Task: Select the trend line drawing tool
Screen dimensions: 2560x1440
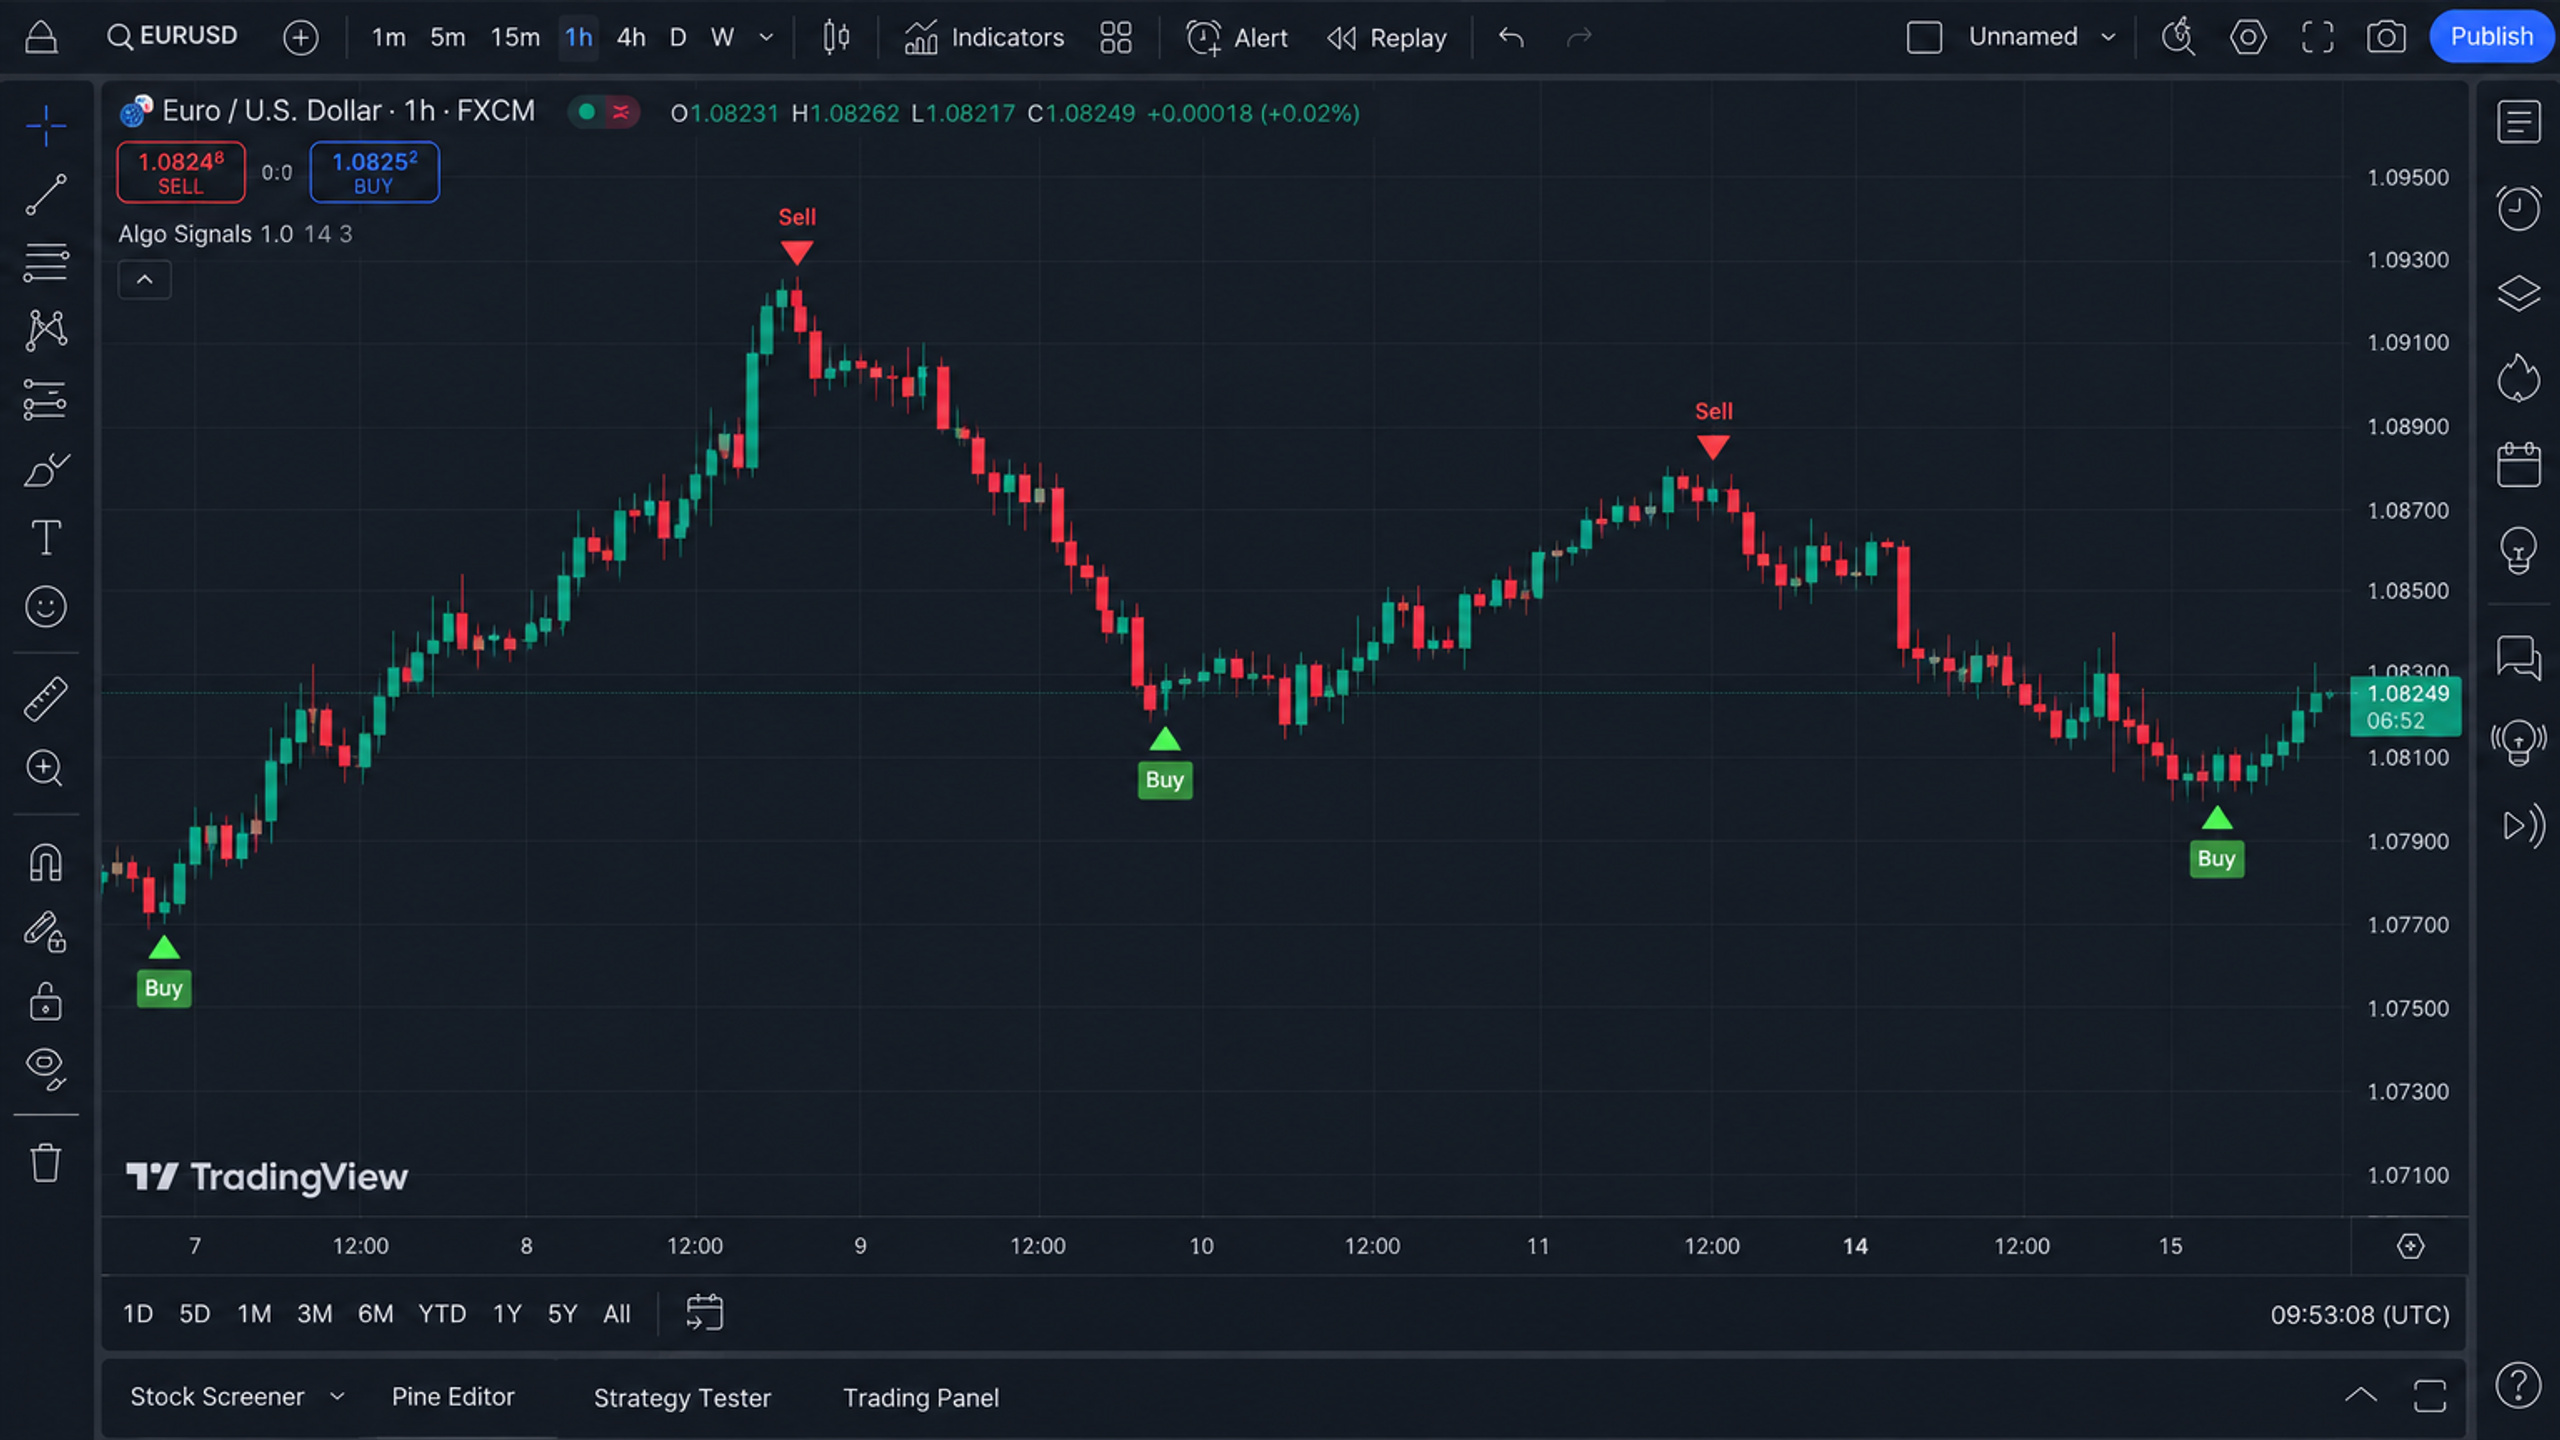Action: (46, 194)
